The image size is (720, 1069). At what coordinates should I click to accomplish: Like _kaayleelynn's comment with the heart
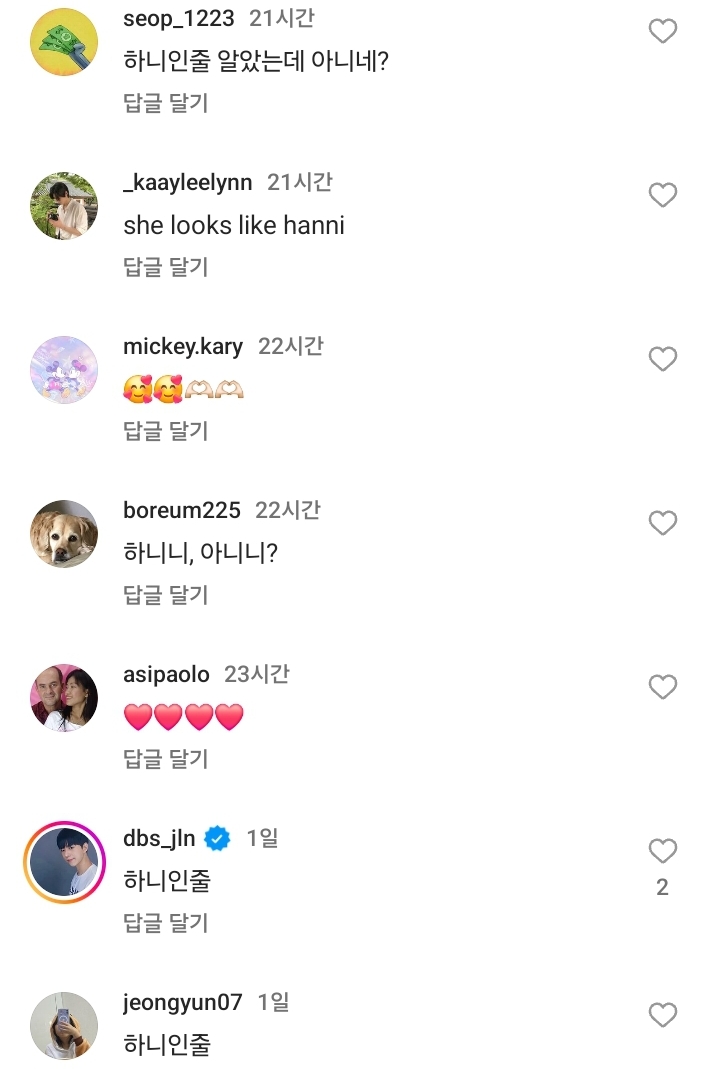coord(663,195)
